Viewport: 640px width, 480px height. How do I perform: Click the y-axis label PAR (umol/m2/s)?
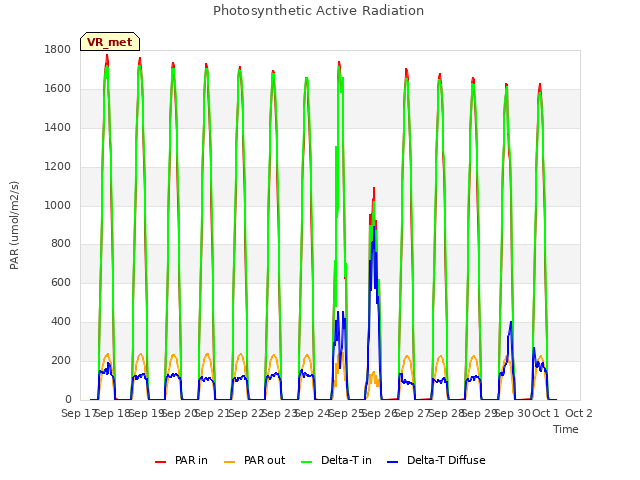14,225
